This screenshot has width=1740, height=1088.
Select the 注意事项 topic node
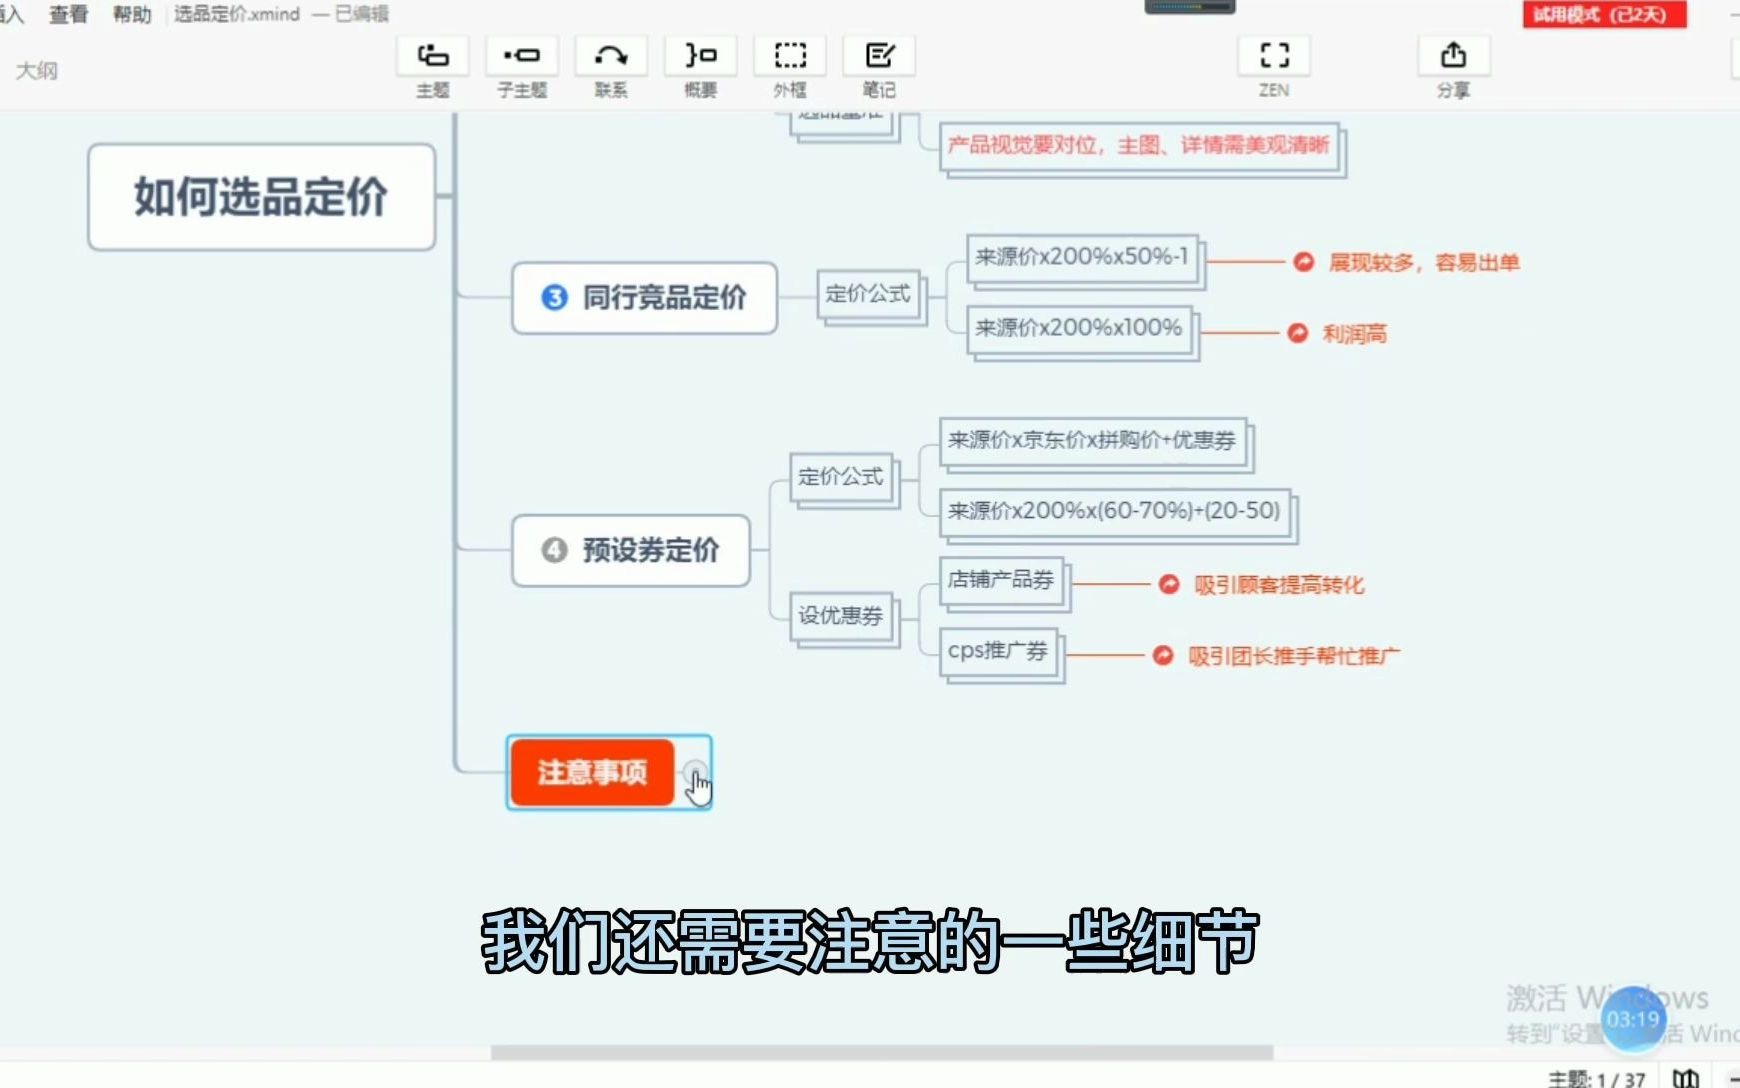(x=592, y=772)
